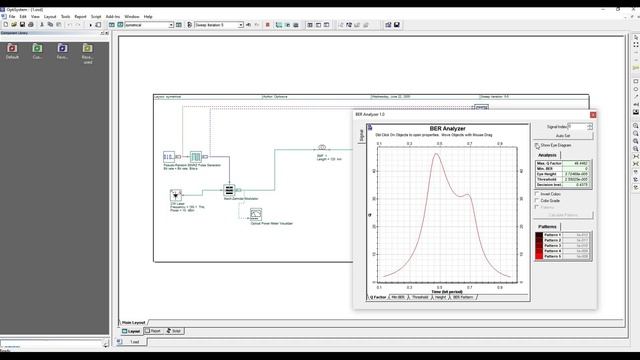The height and width of the screenshot is (360, 640).
Task: Click the graph info icon in BER Analyzer plot corner
Action: coord(370,128)
